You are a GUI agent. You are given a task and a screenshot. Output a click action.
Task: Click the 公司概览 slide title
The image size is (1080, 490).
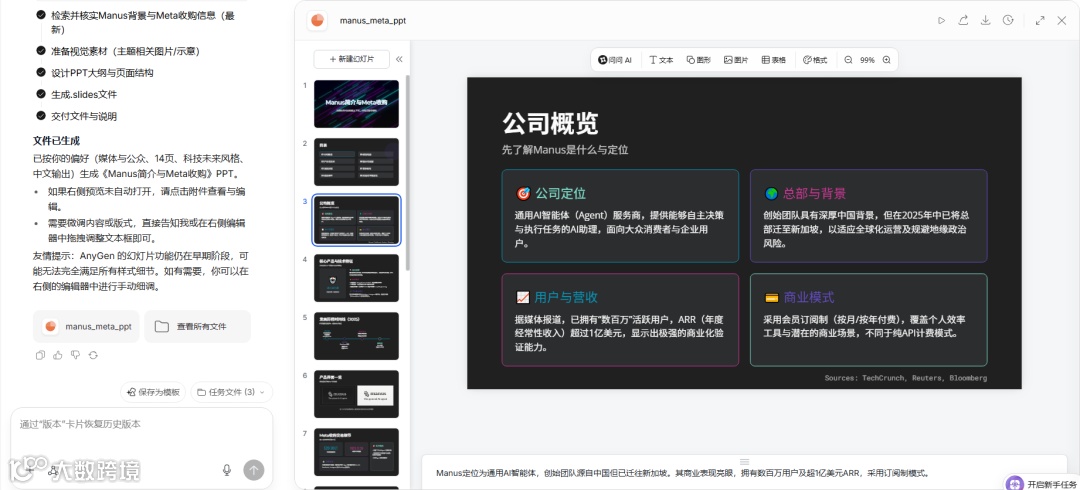pos(550,124)
